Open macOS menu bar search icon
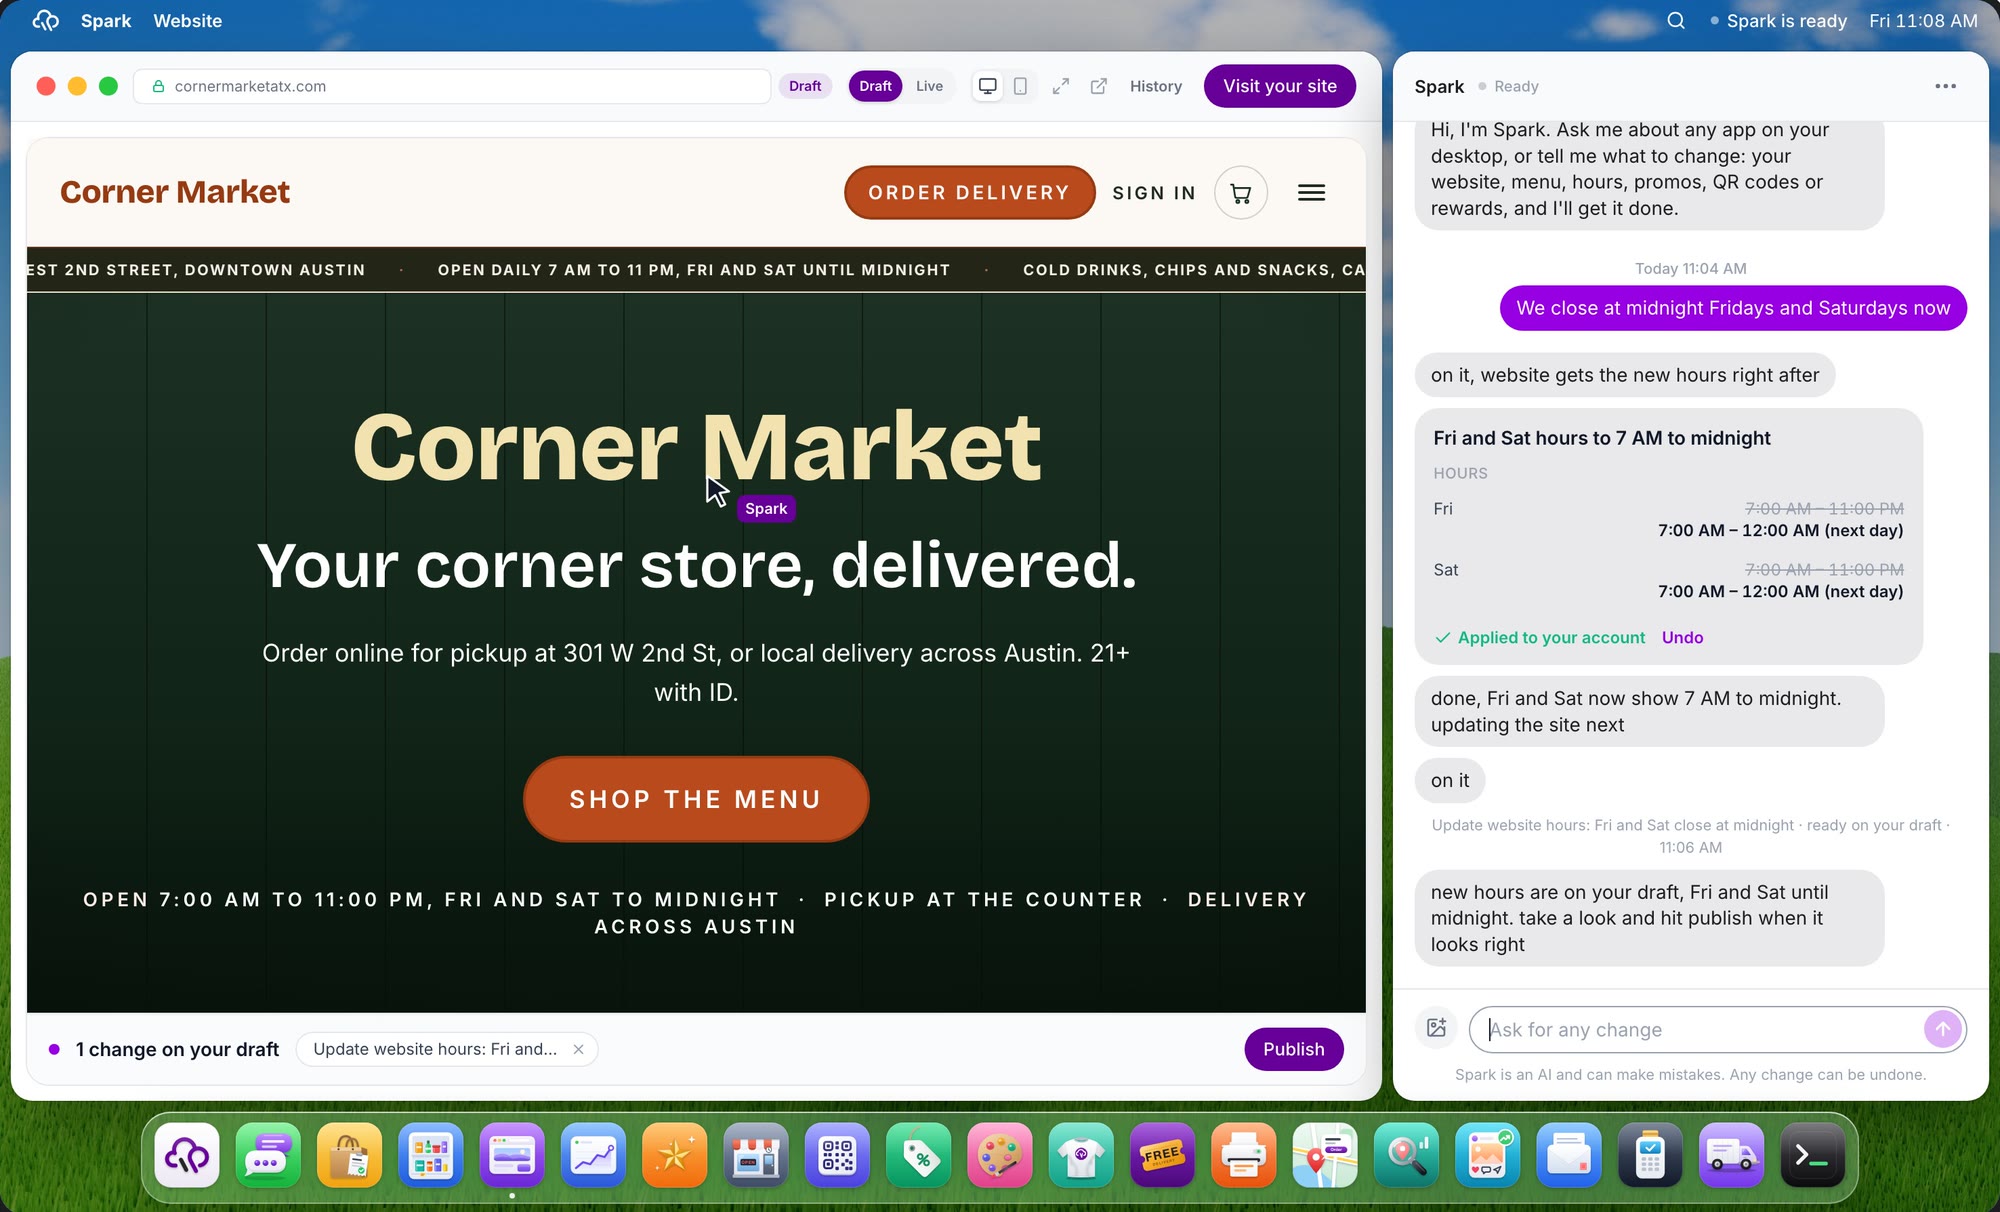The width and height of the screenshot is (2000, 1212). click(x=1676, y=21)
